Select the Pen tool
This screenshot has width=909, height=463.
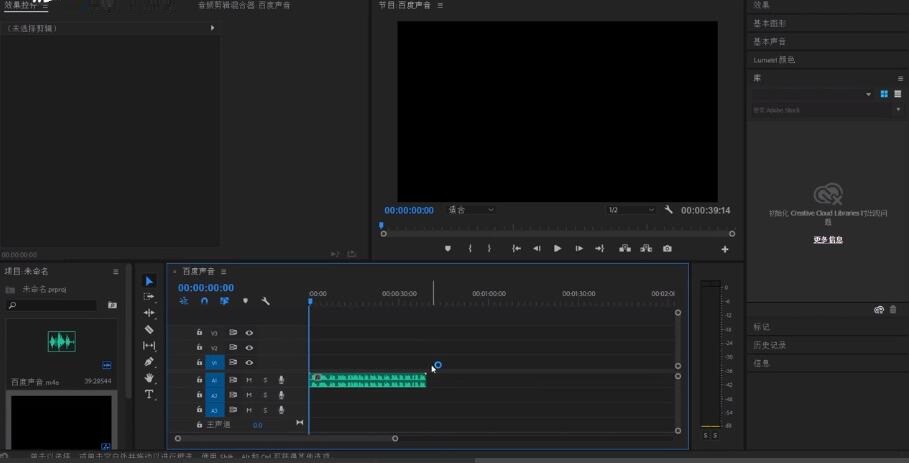149,362
